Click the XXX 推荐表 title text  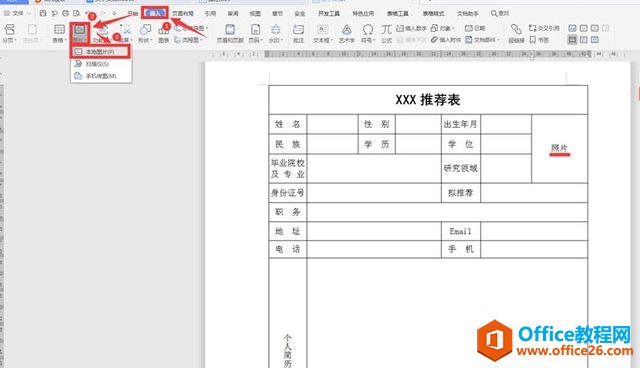428,100
